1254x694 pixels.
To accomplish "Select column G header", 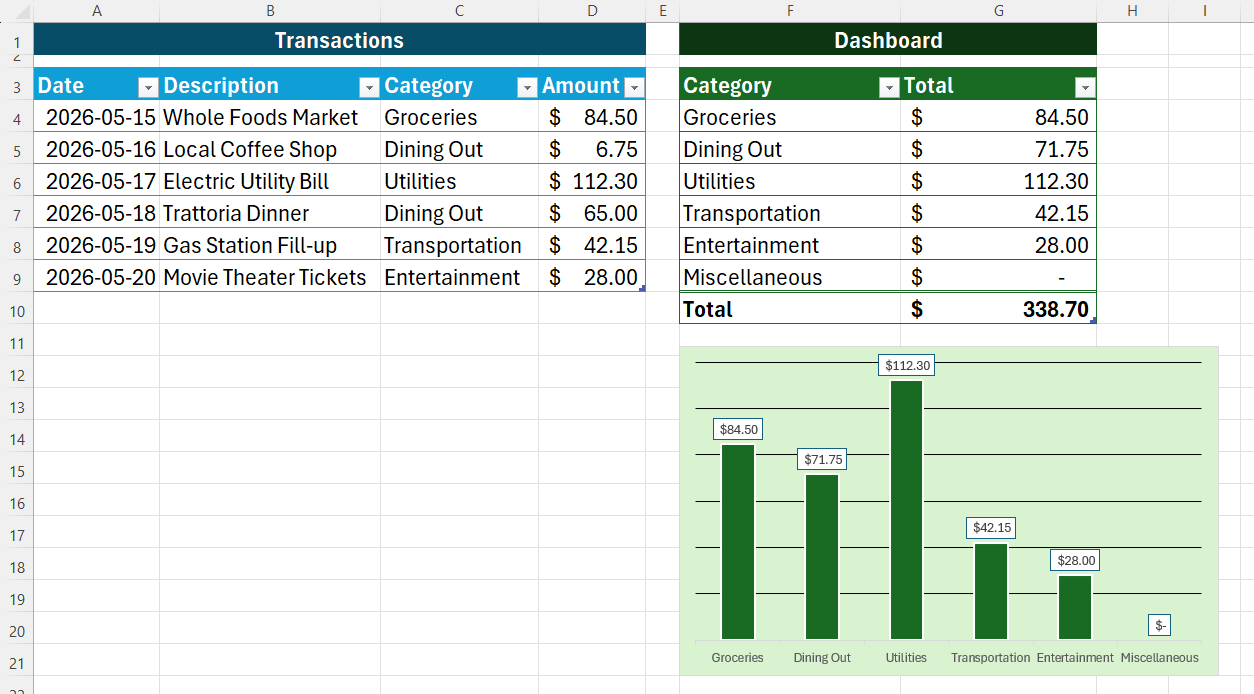I will (x=999, y=10).
